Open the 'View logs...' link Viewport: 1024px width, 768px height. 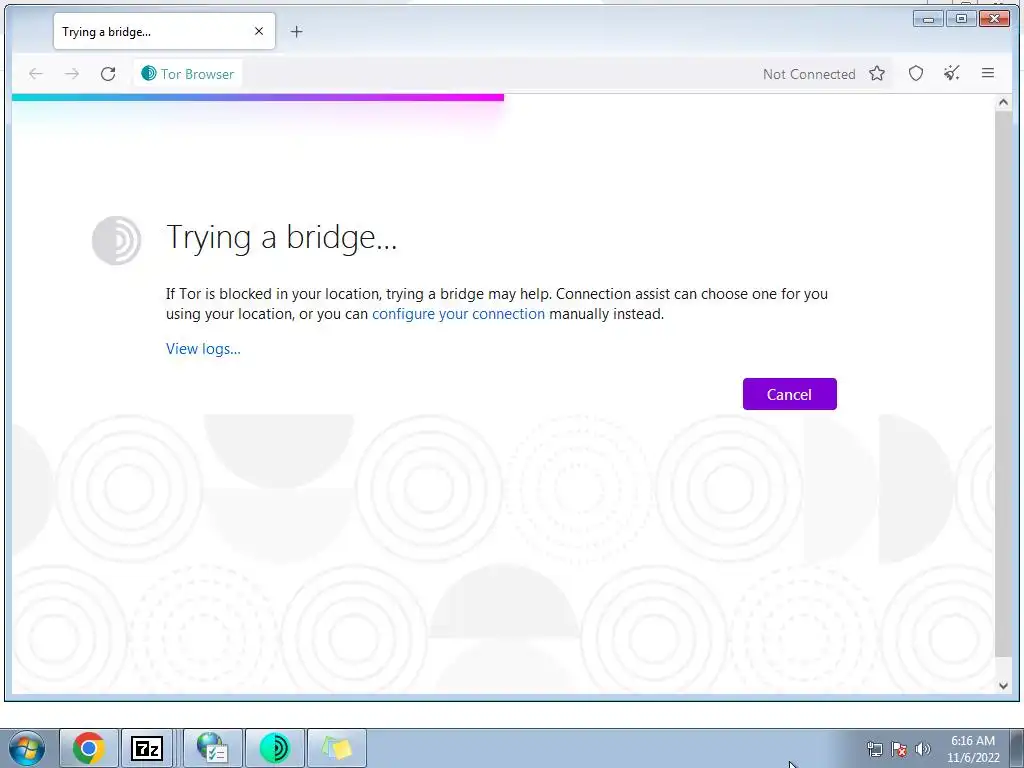pos(203,349)
